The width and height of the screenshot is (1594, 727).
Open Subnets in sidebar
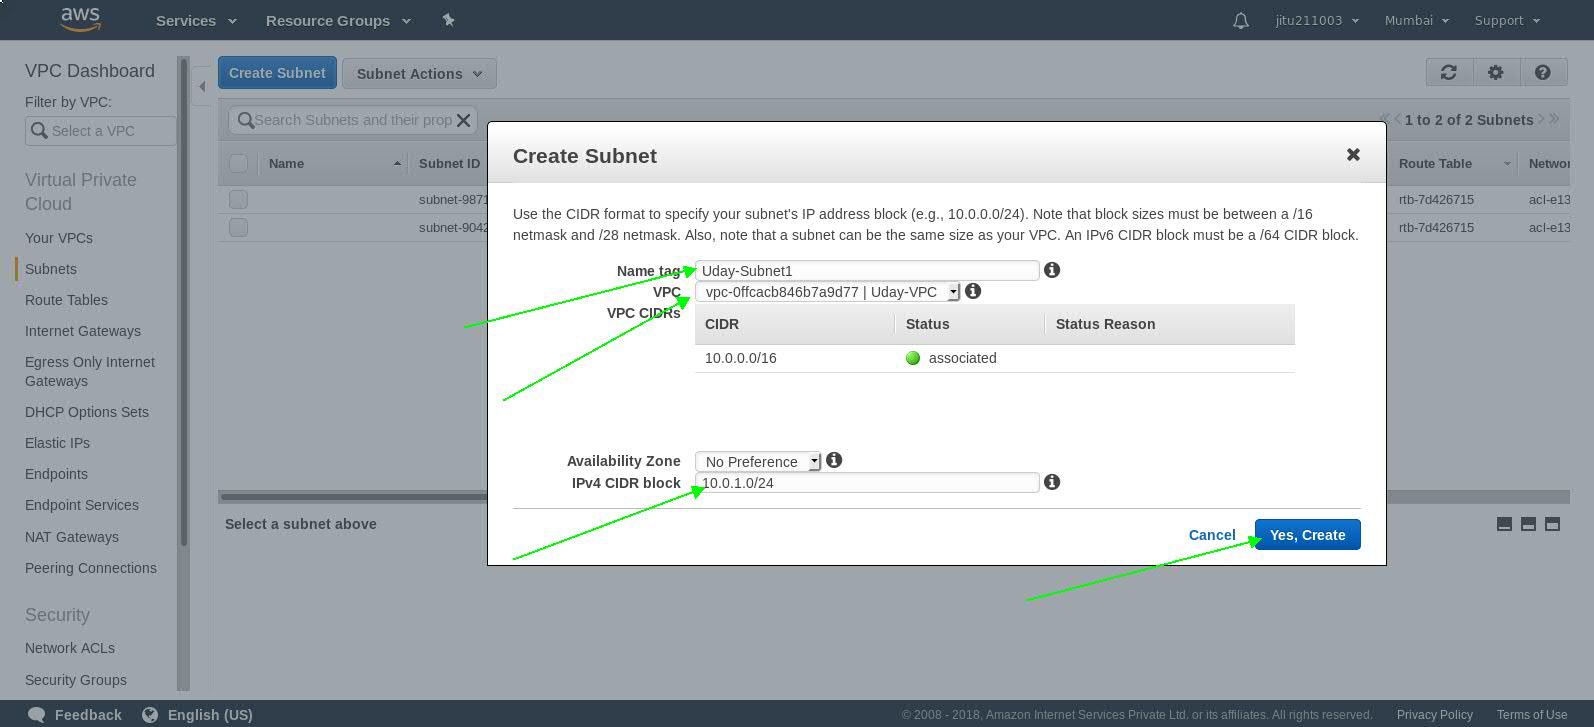pos(51,269)
